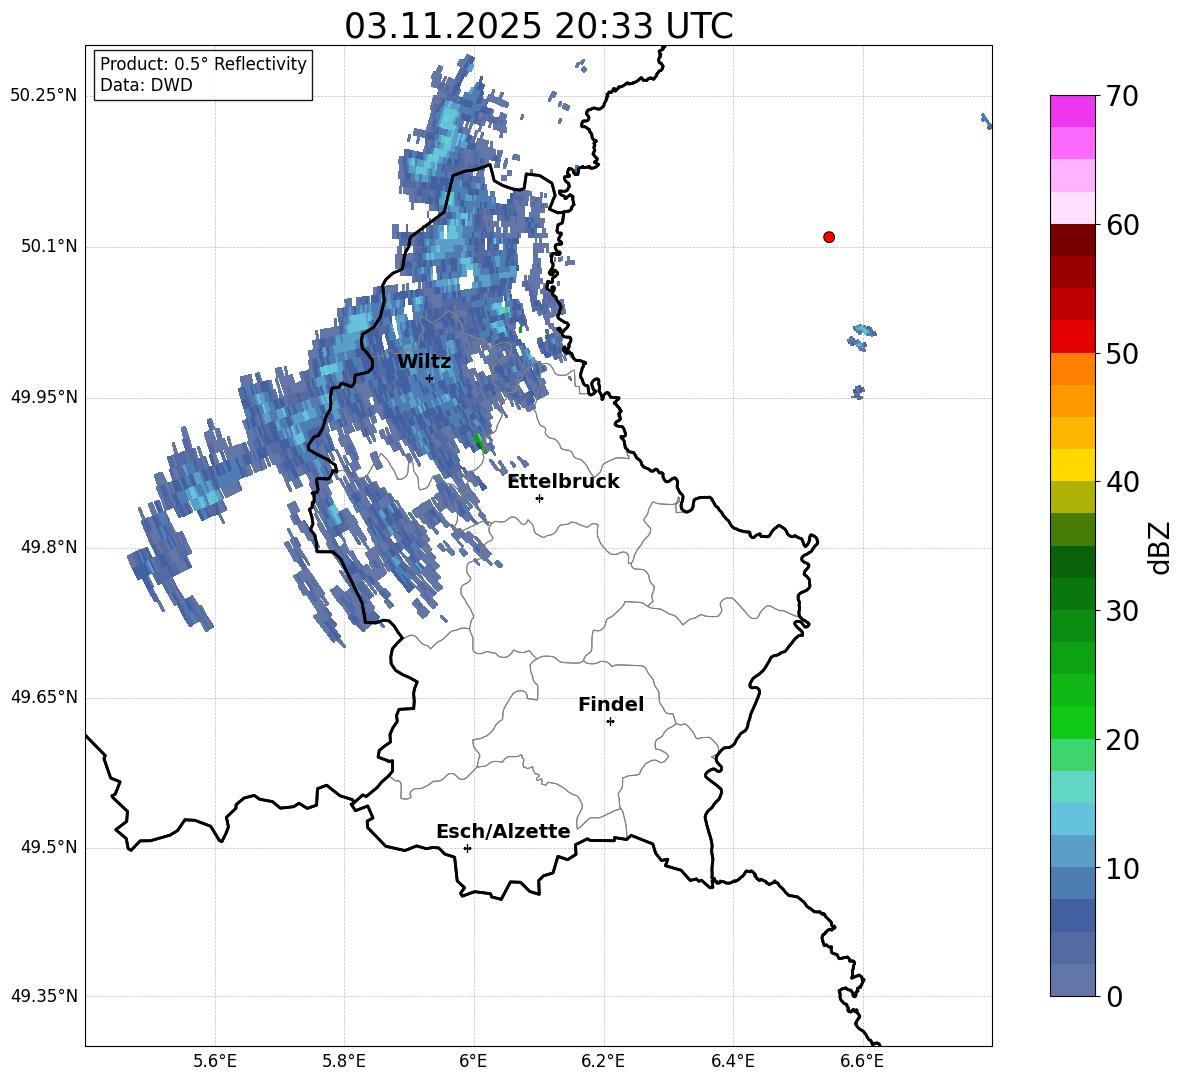Click the 49.65°N latitude label
This screenshot has width=1184, height=1081.
44,697
